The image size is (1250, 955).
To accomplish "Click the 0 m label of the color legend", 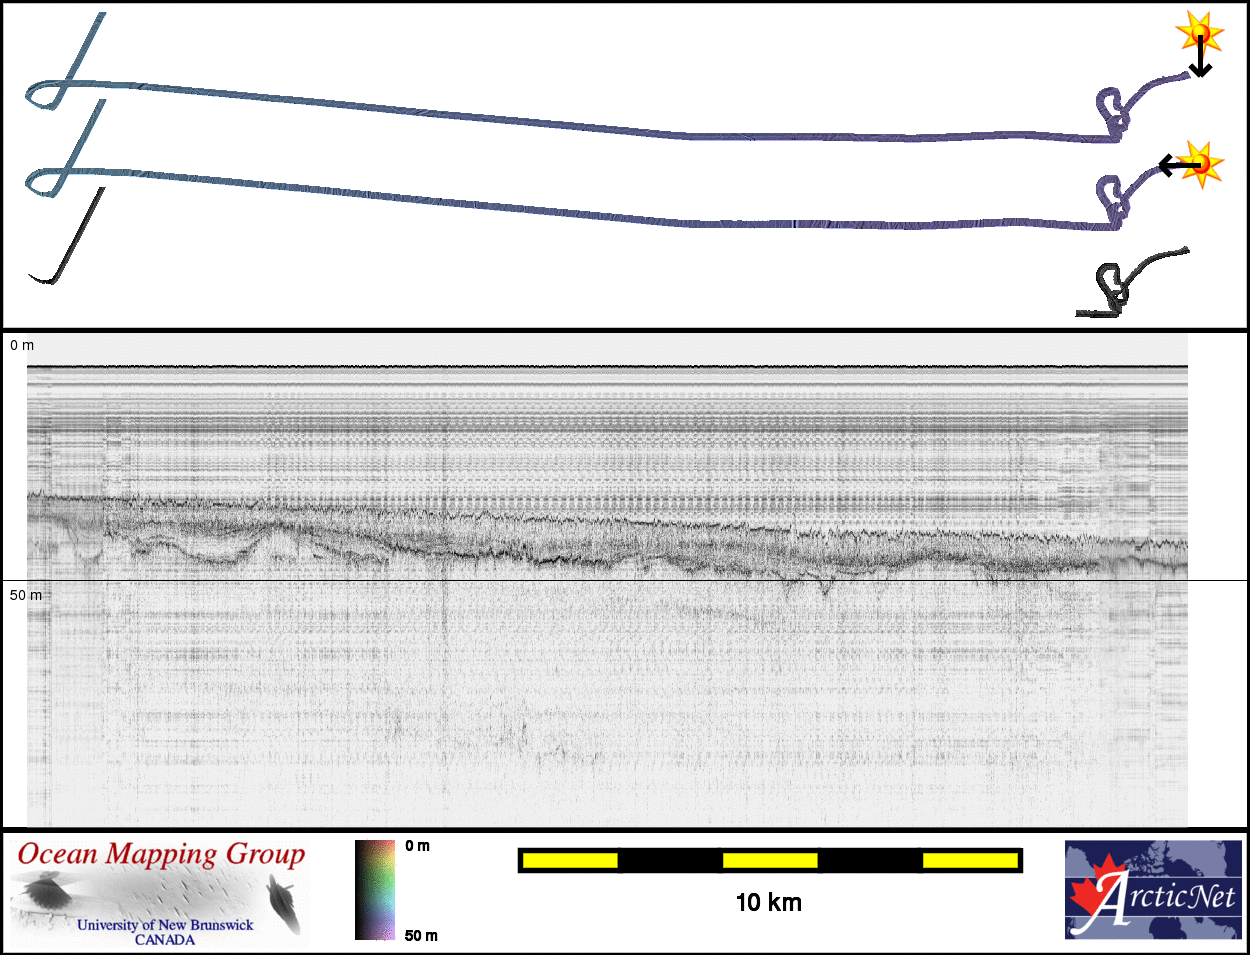I will click(418, 846).
